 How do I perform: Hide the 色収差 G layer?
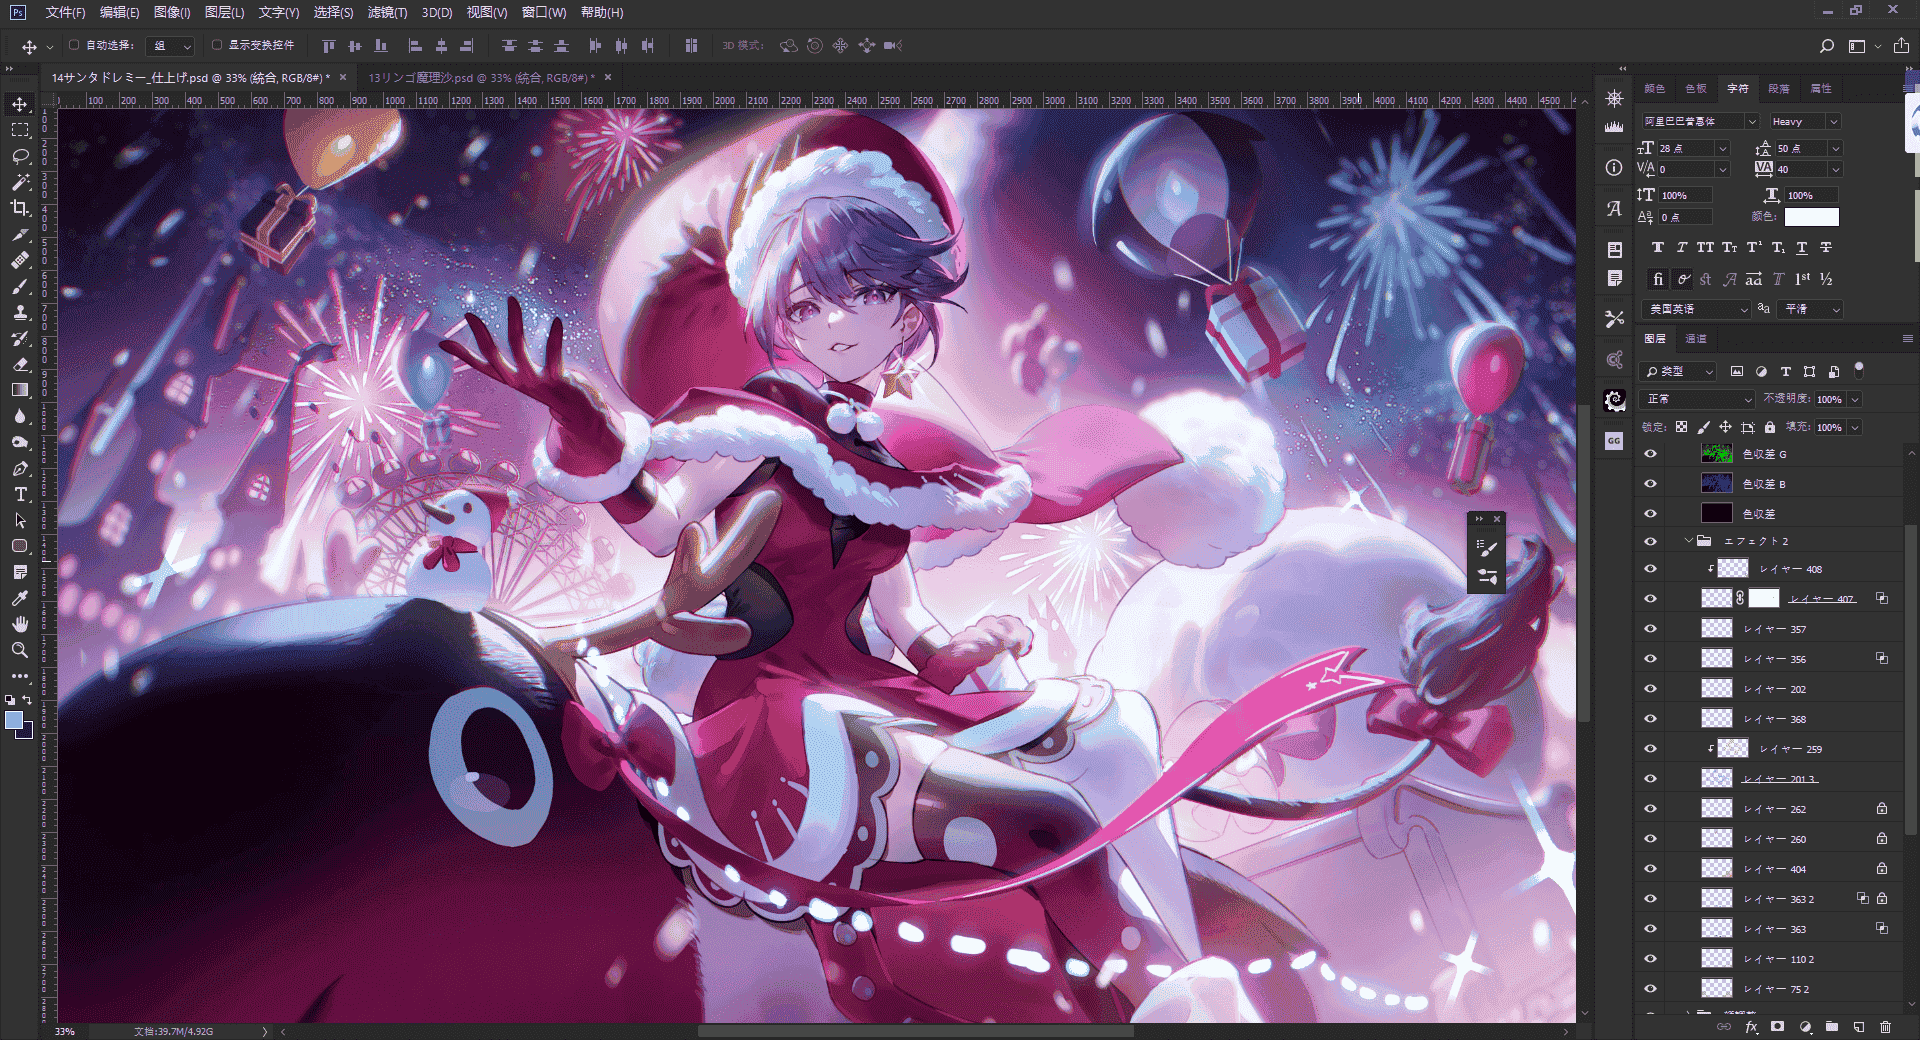coord(1650,454)
